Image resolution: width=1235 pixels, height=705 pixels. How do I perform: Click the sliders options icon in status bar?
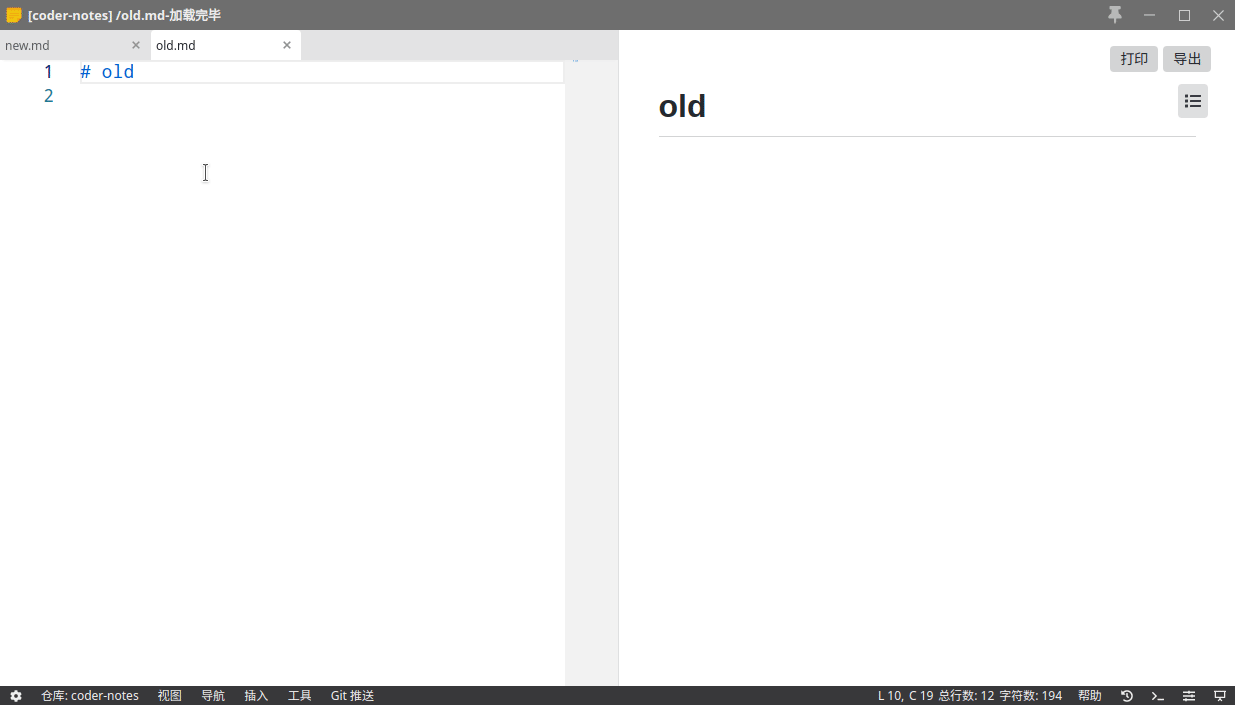(1189, 696)
